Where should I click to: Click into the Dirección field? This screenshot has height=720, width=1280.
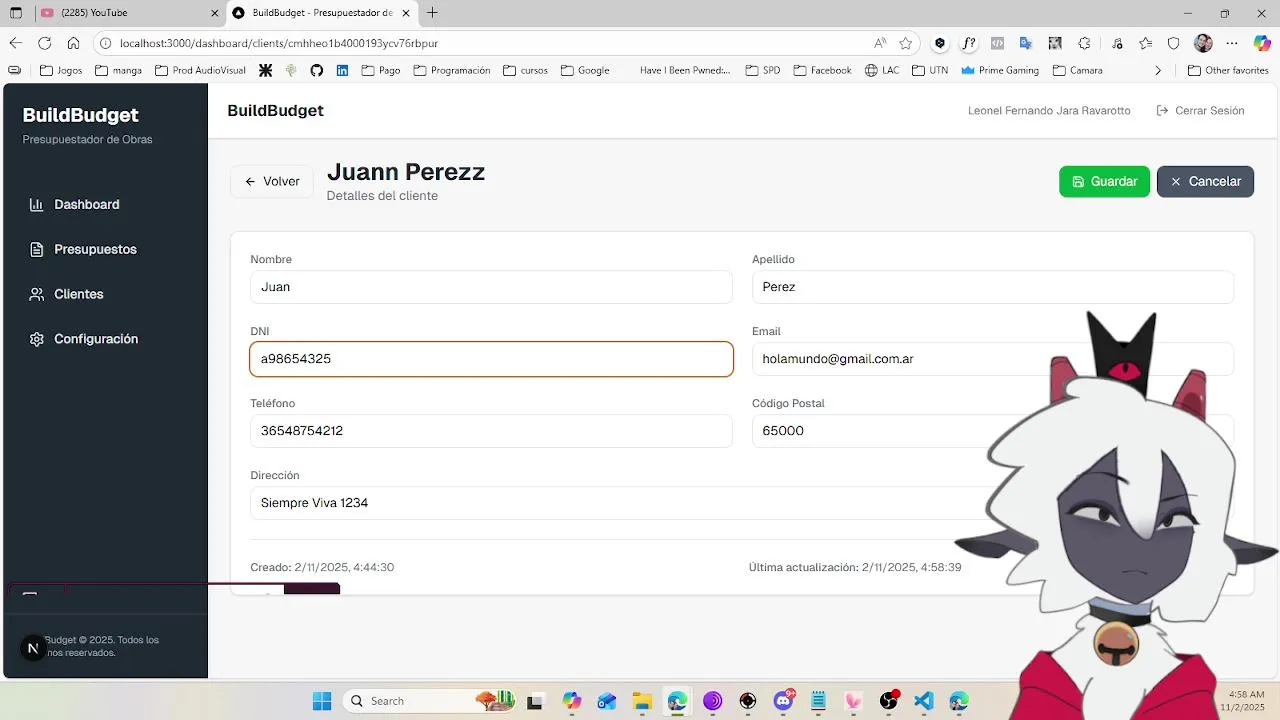tap(742, 503)
